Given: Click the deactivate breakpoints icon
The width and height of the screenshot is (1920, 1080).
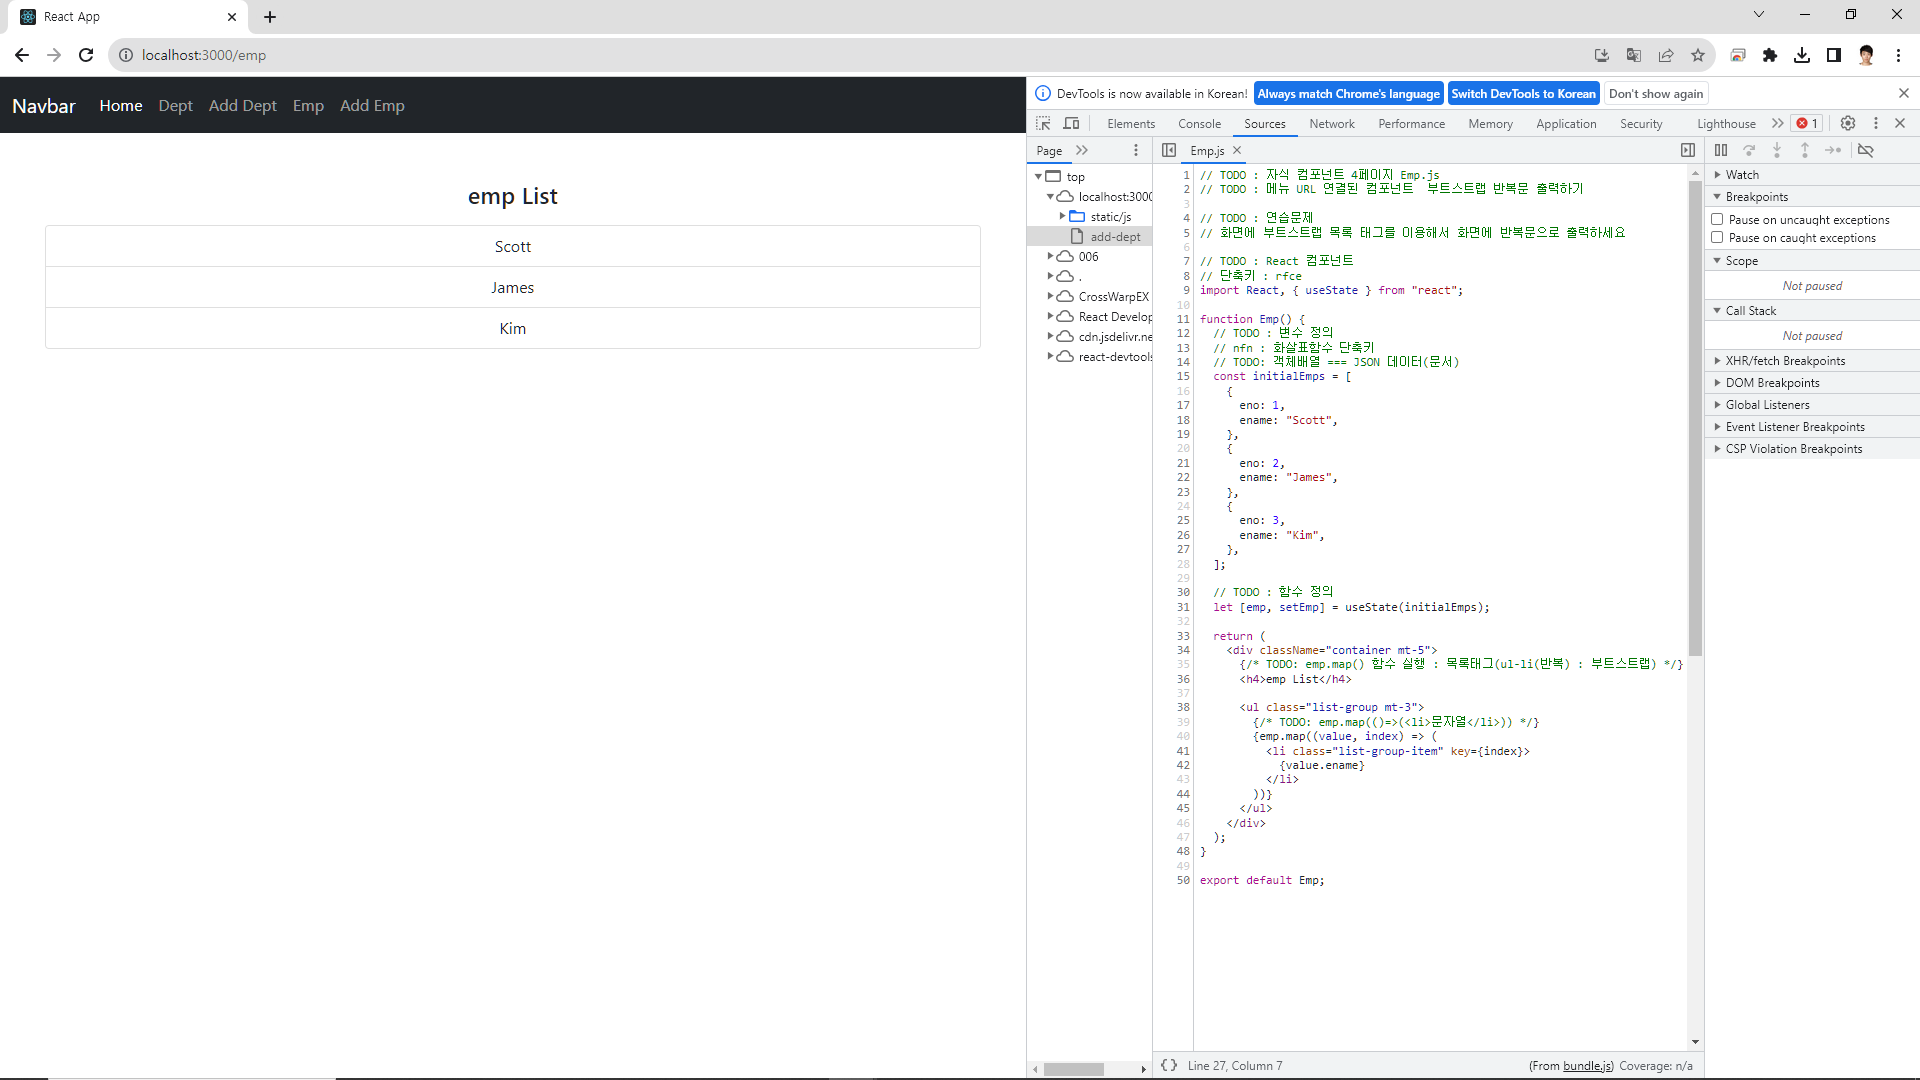Looking at the screenshot, I should pos(1866,150).
